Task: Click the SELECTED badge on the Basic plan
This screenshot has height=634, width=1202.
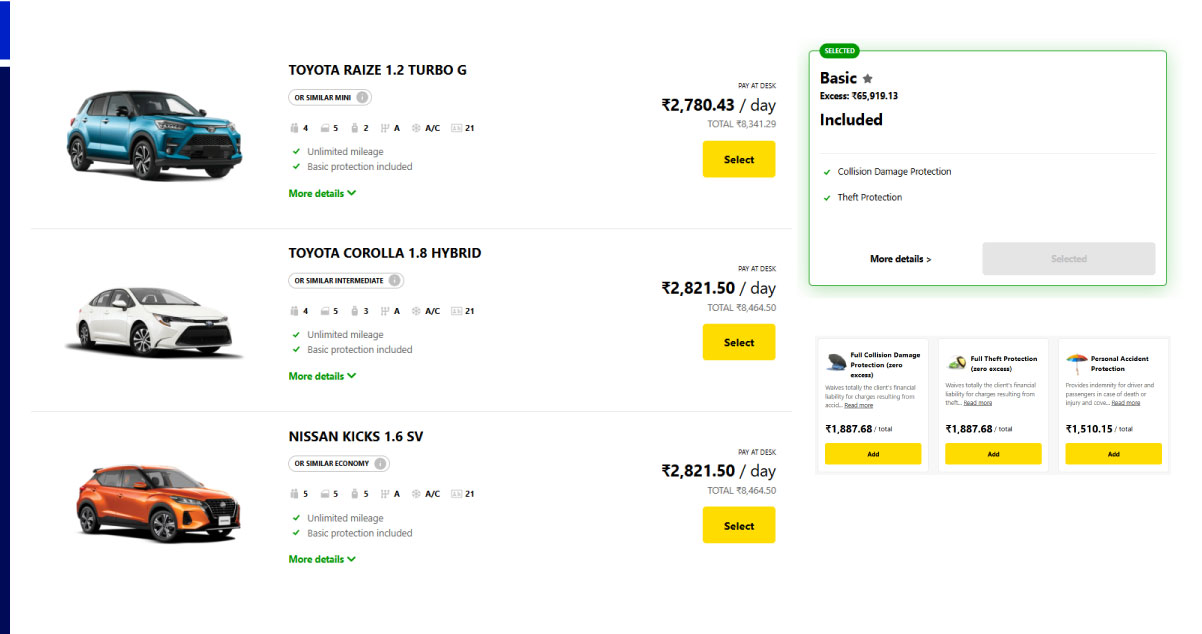Action: click(839, 51)
